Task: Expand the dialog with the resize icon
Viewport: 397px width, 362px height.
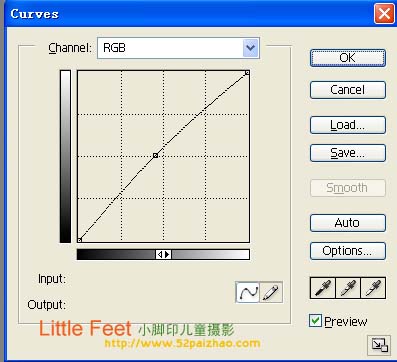Action: (x=379, y=345)
